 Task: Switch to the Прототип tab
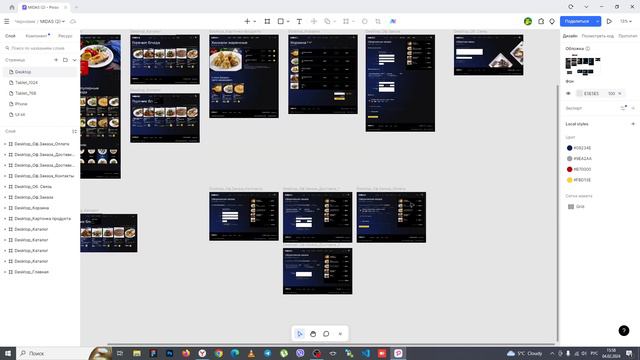628,36
